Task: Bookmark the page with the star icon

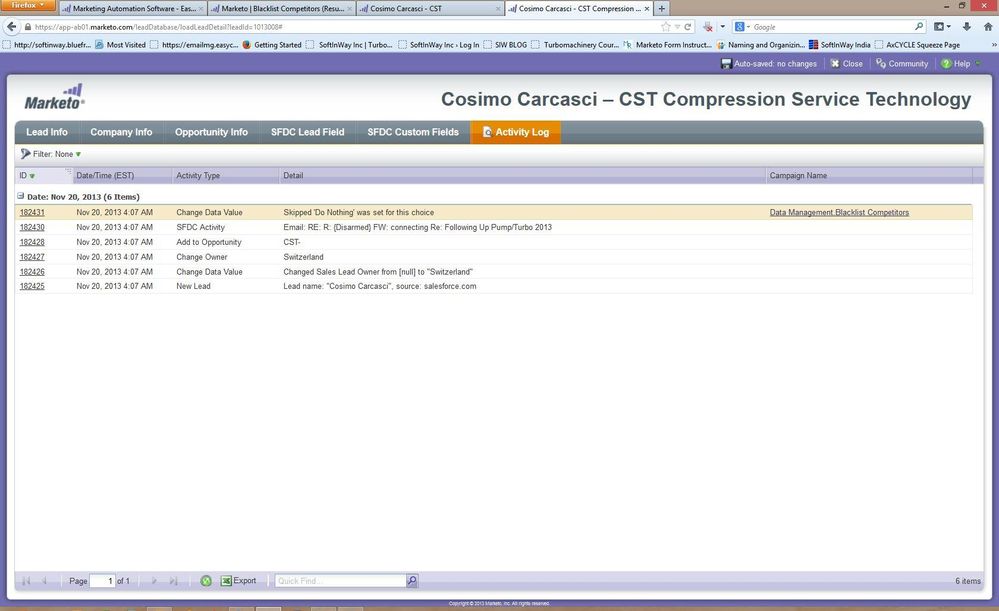Action: pos(666,27)
